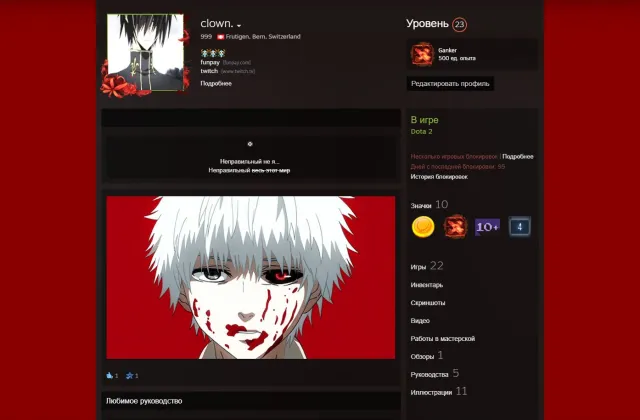This screenshot has height=420, width=640.
Task: Open Работы в мастерской link
Action: (x=442, y=339)
